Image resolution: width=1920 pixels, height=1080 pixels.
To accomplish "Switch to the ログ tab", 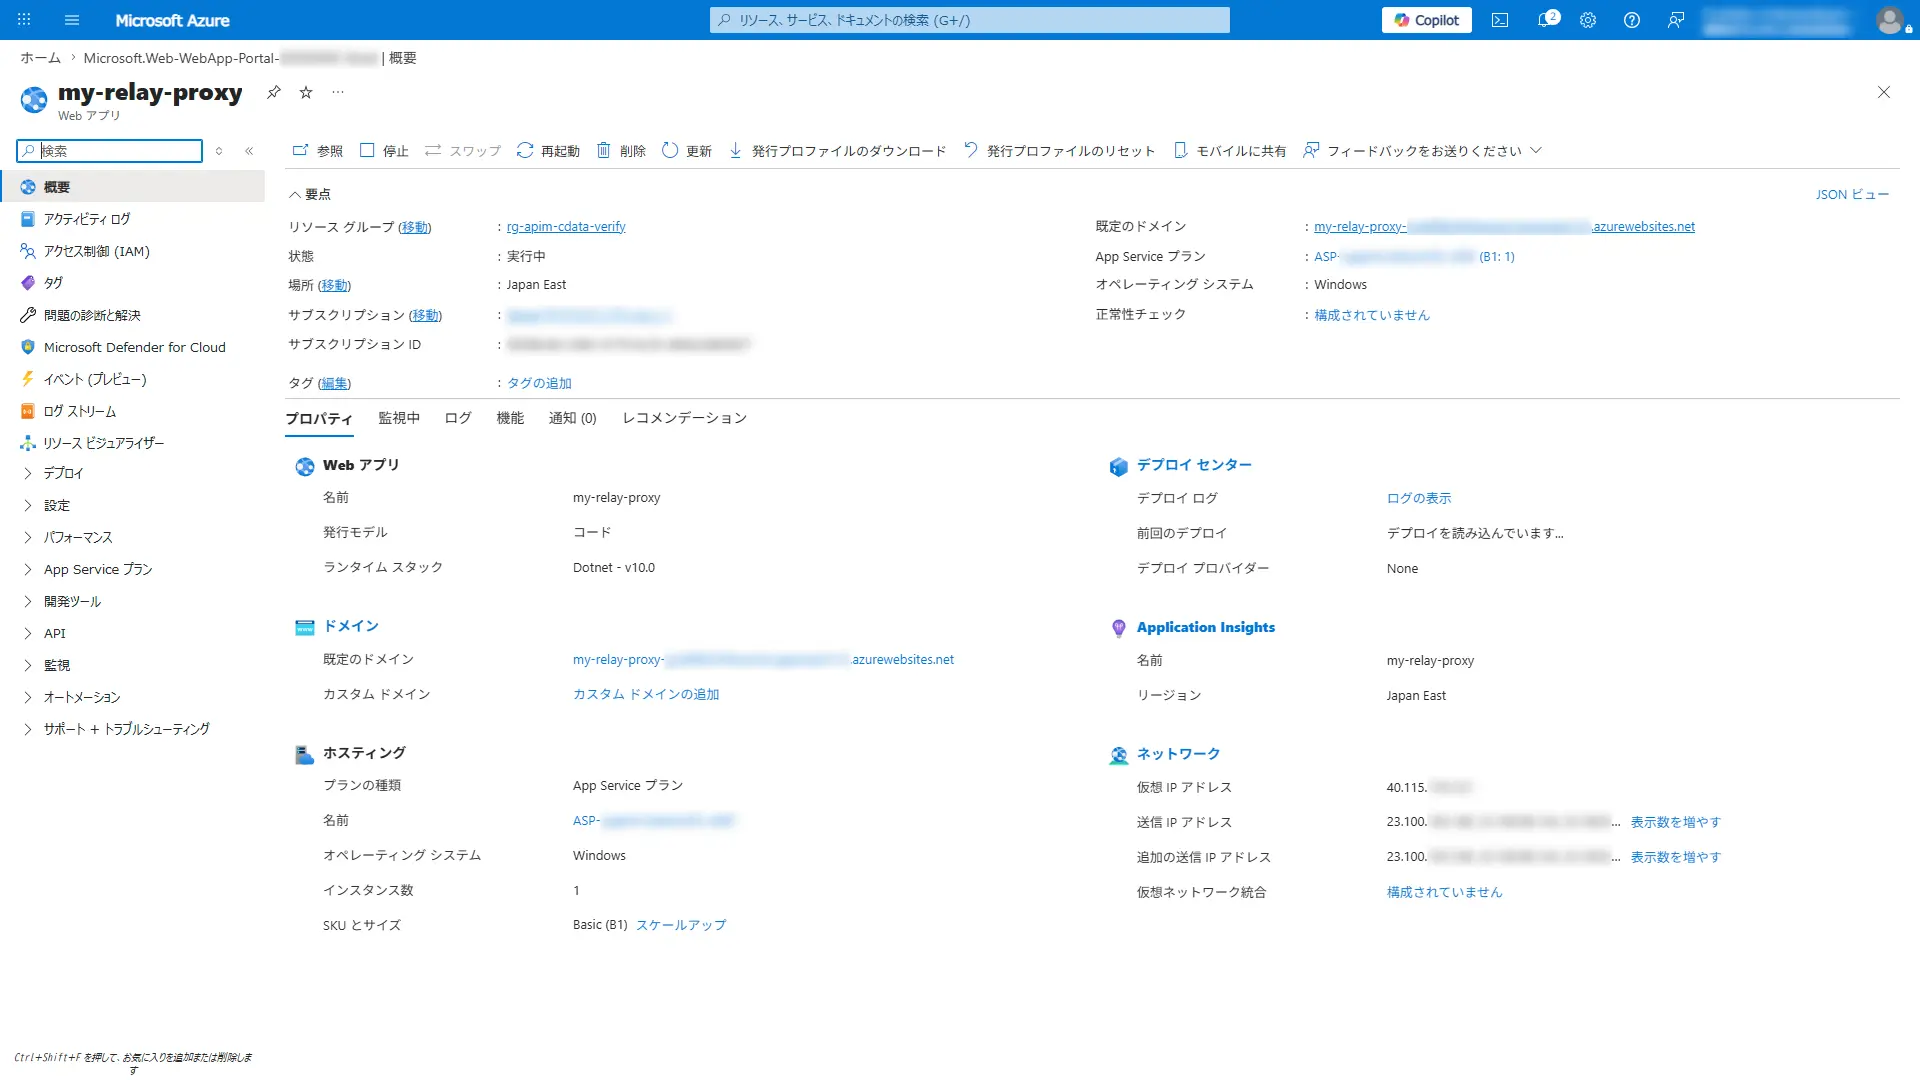I will (458, 418).
